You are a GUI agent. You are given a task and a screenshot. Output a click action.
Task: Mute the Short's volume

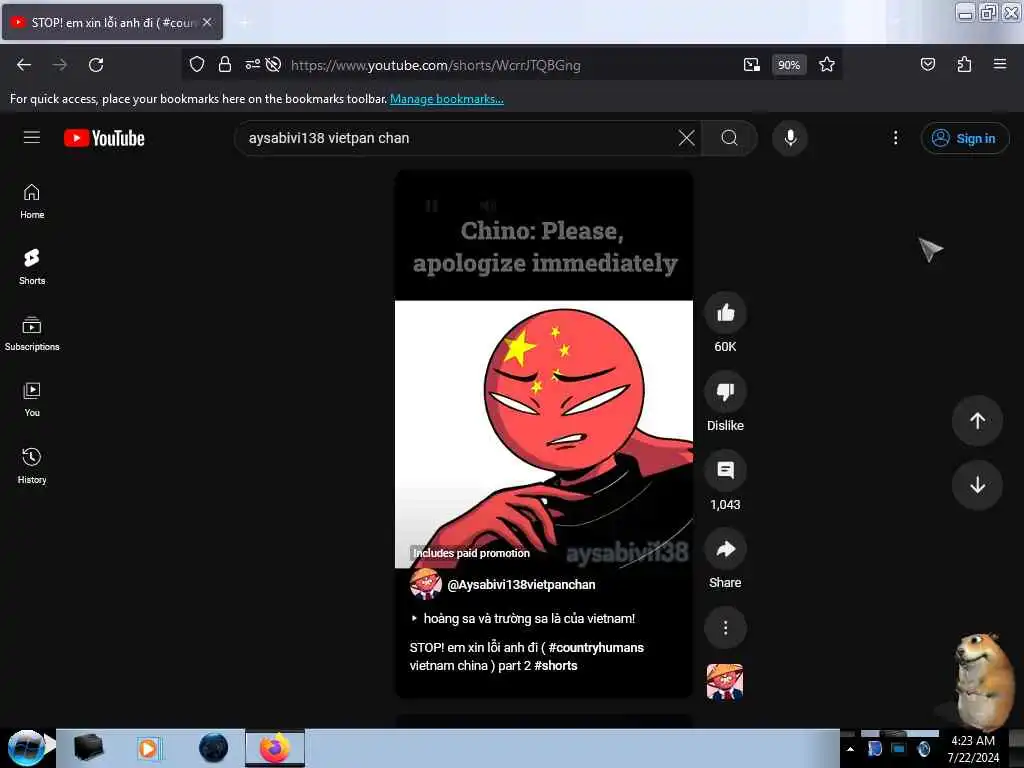coord(488,206)
